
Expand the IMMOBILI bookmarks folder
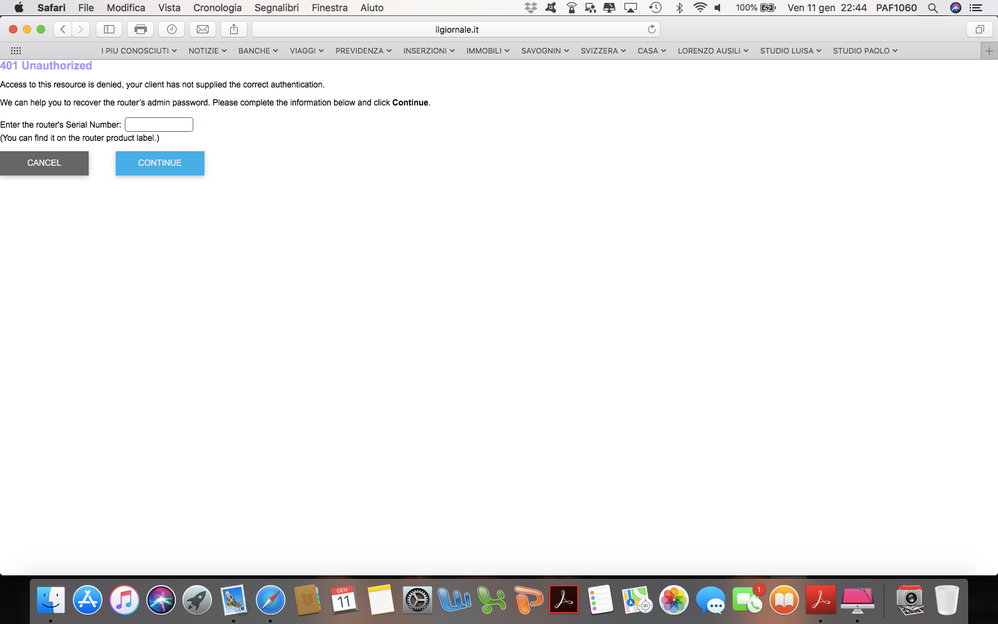(488, 51)
